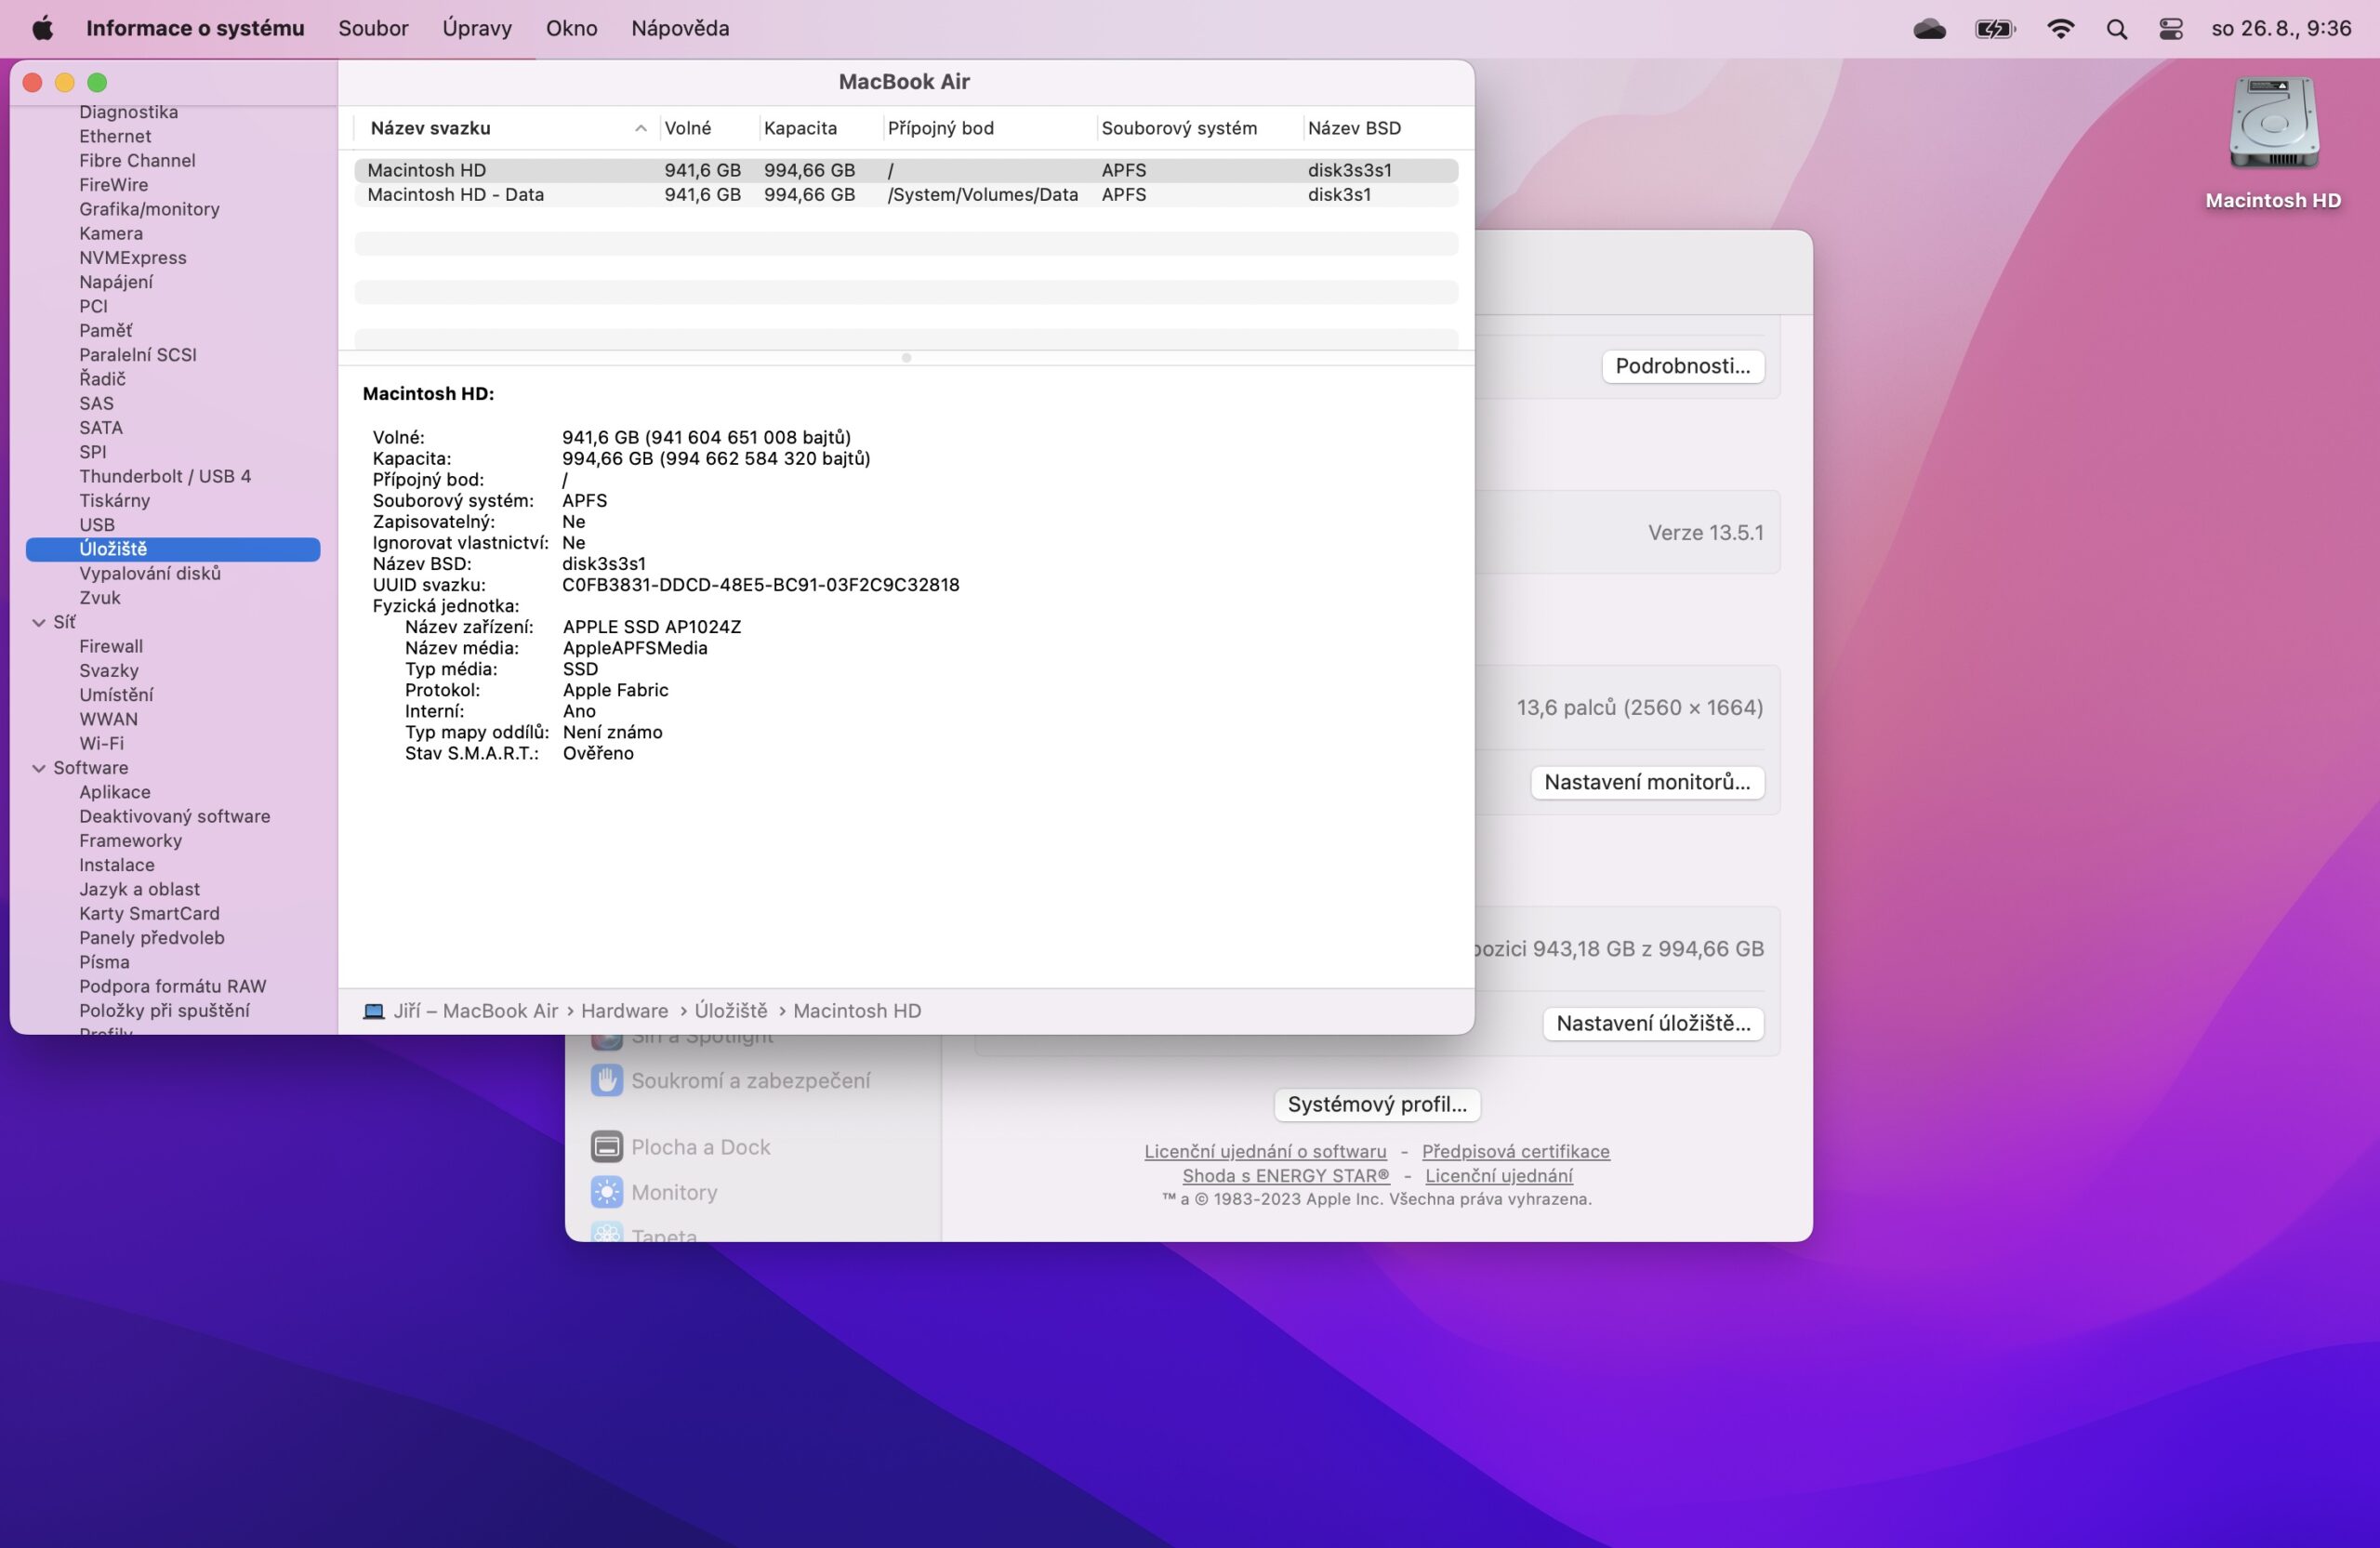
Task: Open Licenční ujednání o softwaru link
Action: [1265, 1151]
